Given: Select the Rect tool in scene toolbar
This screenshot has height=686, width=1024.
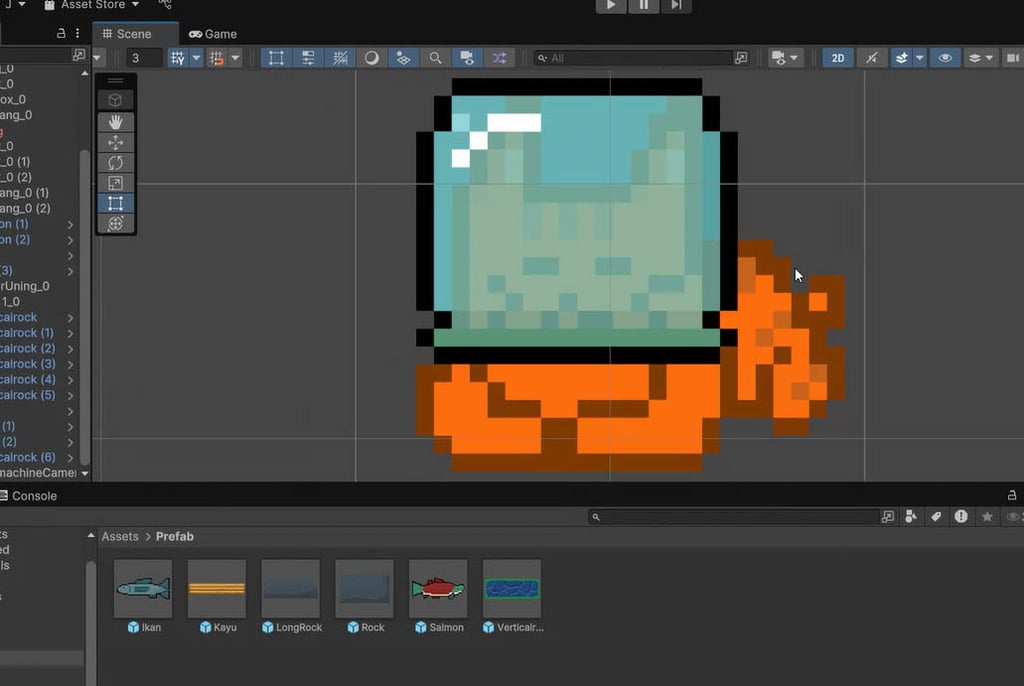Looking at the screenshot, I should (116, 203).
